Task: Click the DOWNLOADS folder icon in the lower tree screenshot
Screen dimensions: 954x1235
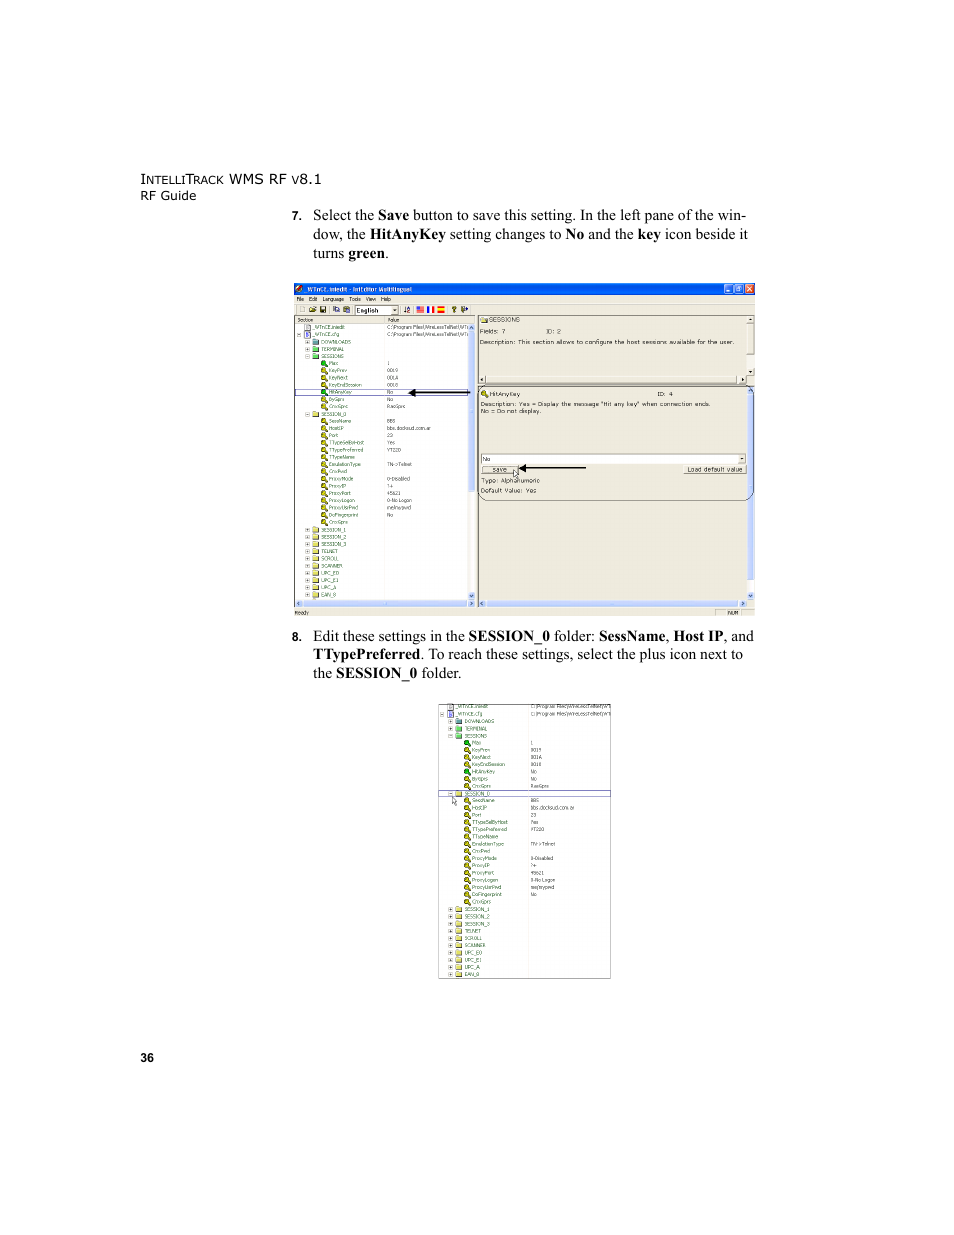Action: click(459, 721)
